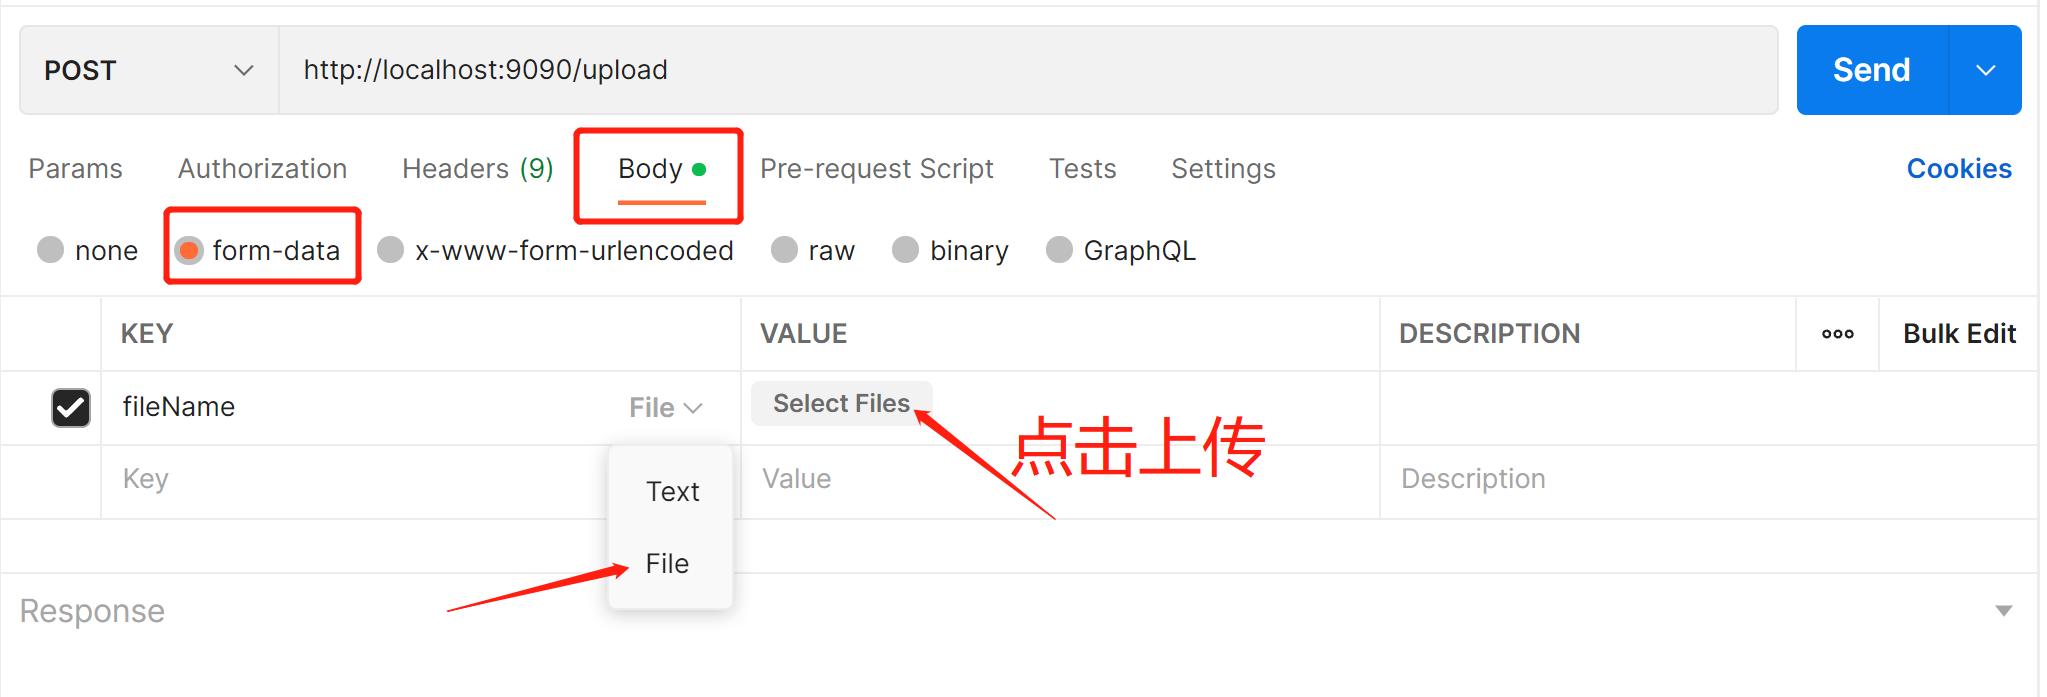Open the POST method dropdown

(x=148, y=70)
